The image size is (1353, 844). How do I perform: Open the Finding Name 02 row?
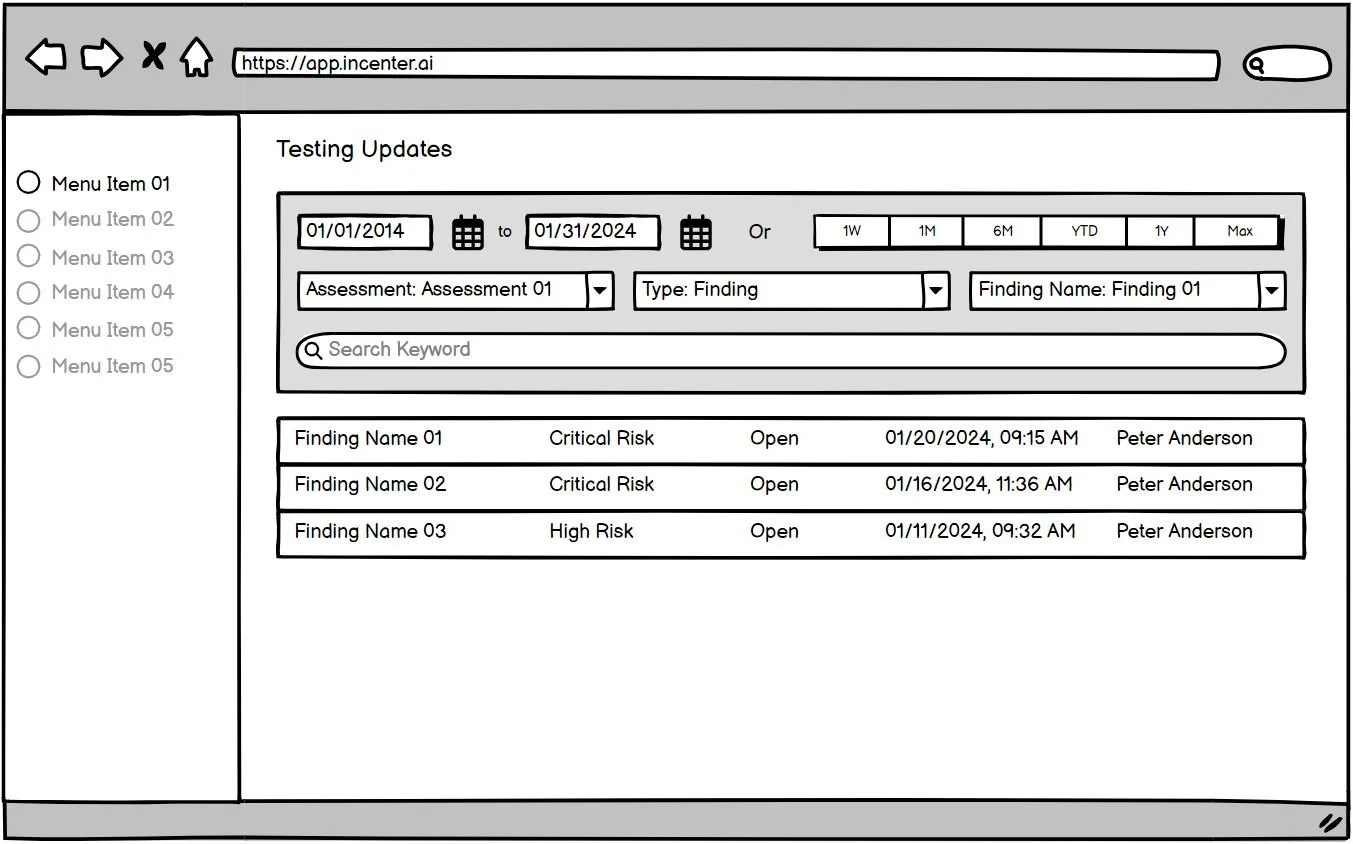coord(791,487)
